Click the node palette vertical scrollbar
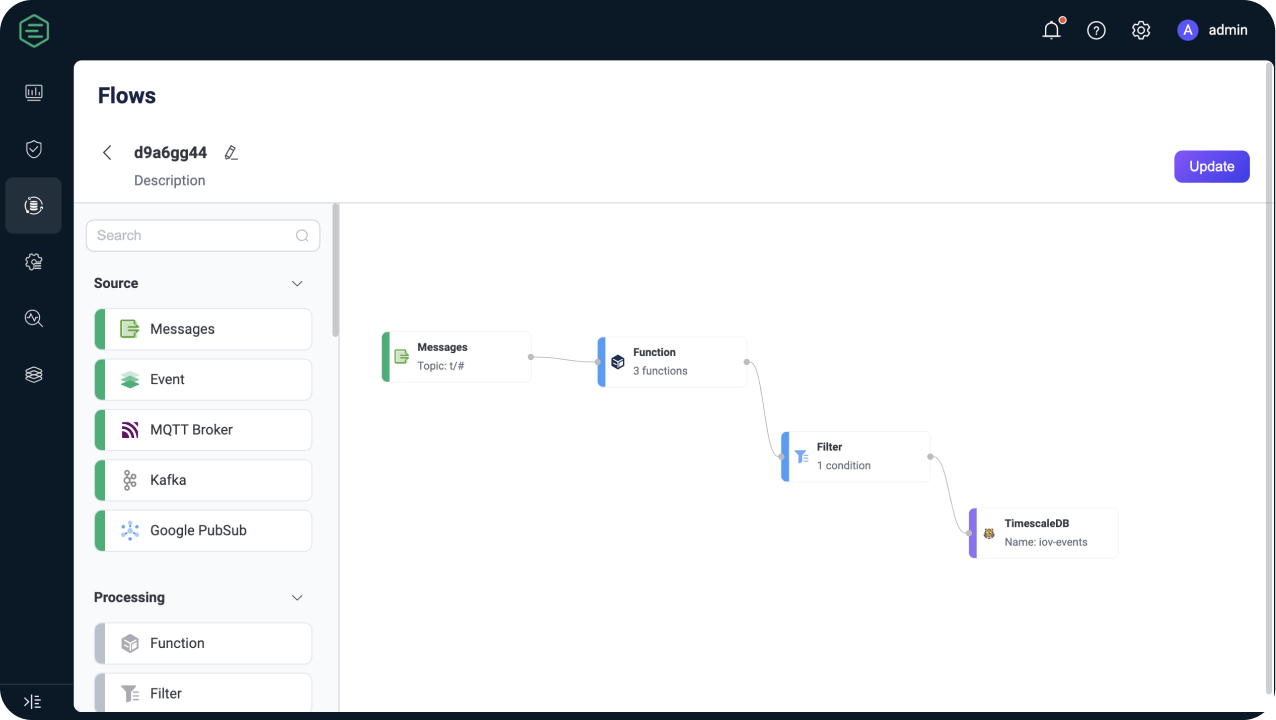This screenshot has height=720, width=1276. (336, 270)
